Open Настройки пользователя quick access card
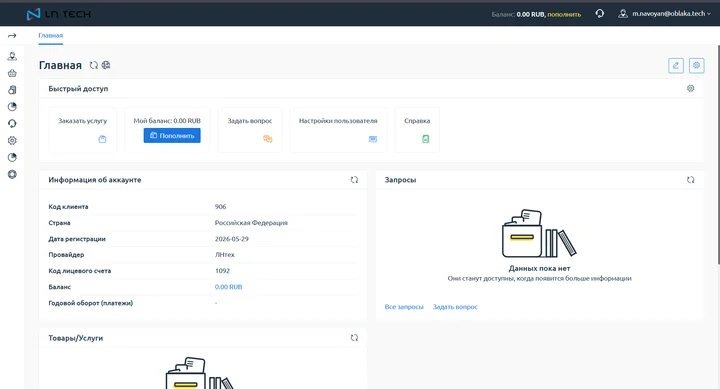Screen dimensions: 720x389 (338, 130)
